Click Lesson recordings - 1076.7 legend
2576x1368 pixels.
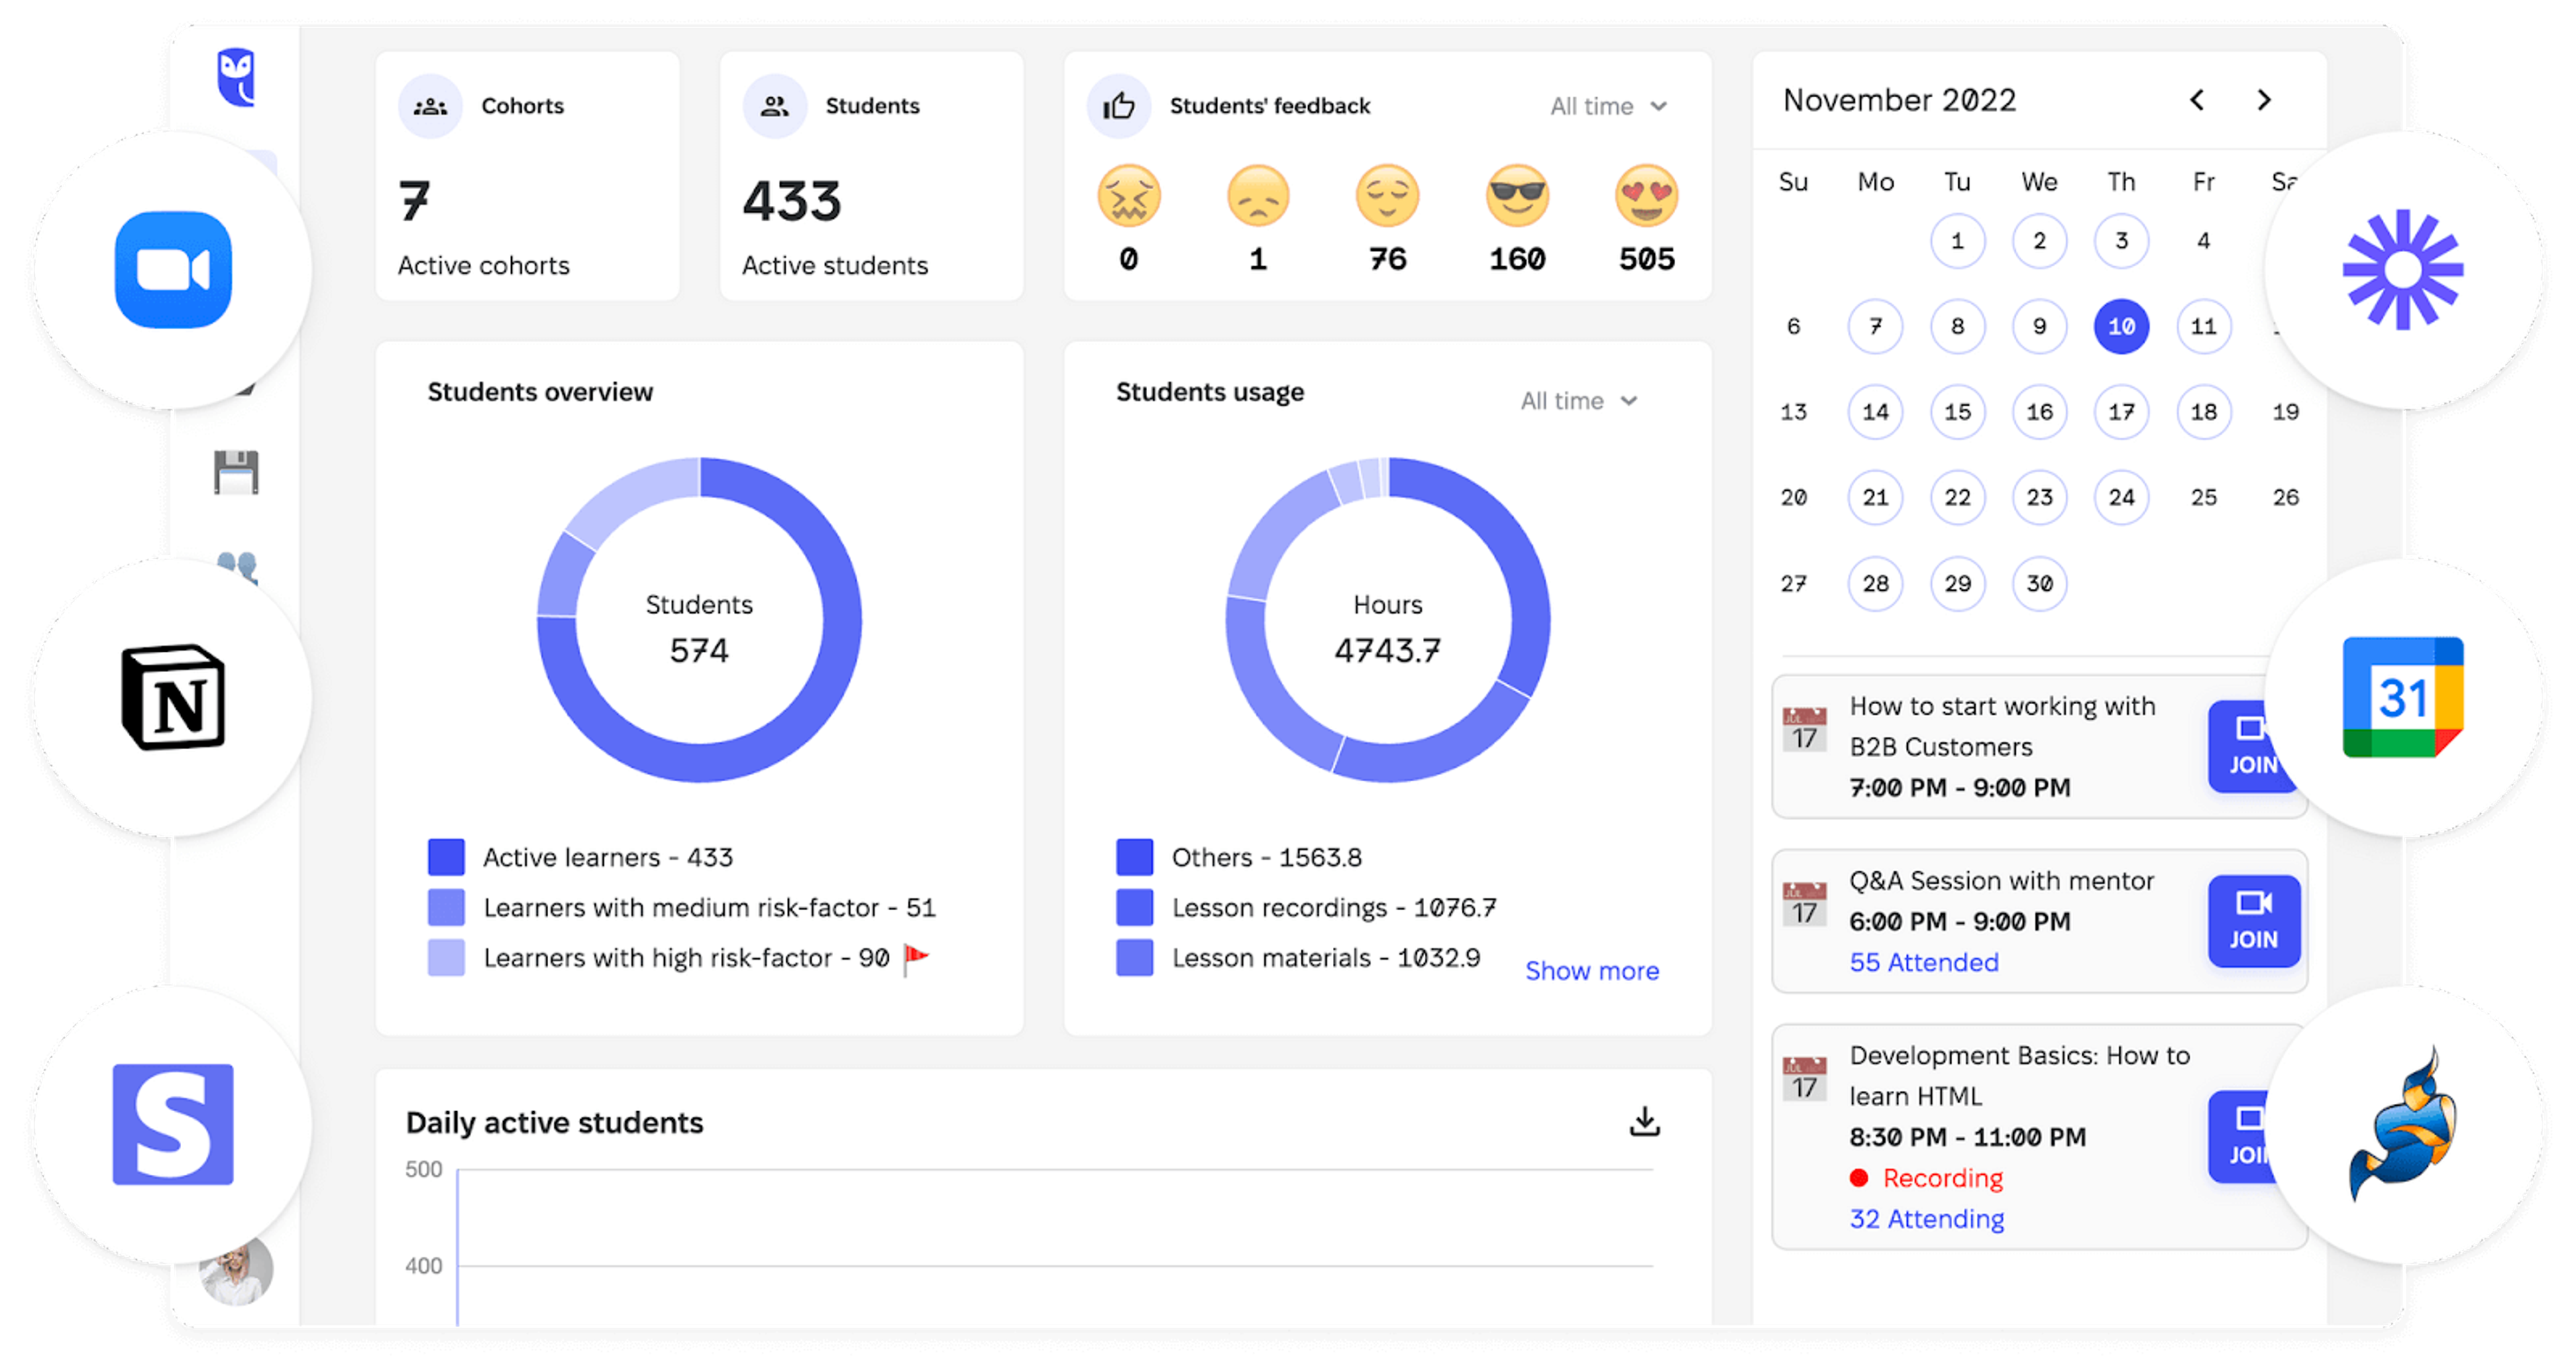1334,907
